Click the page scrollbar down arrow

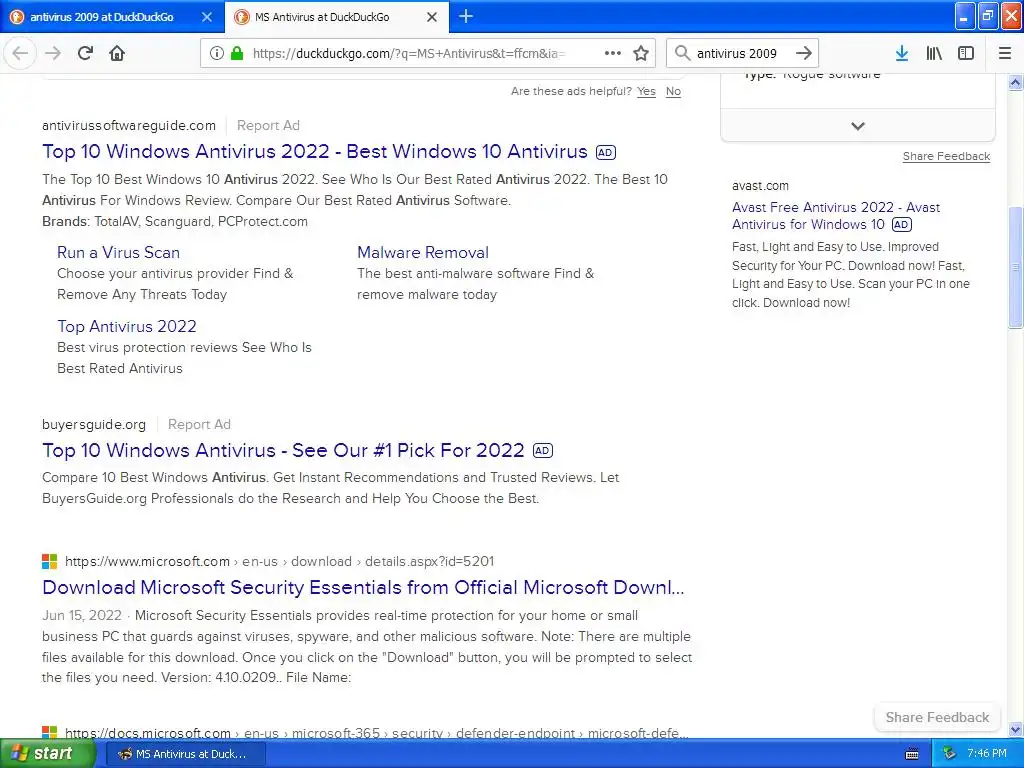[1016, 729]
